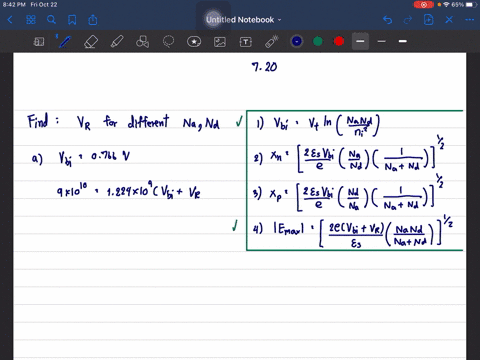Undo the last stroke
Screen dimensions: 480x360
387,20
